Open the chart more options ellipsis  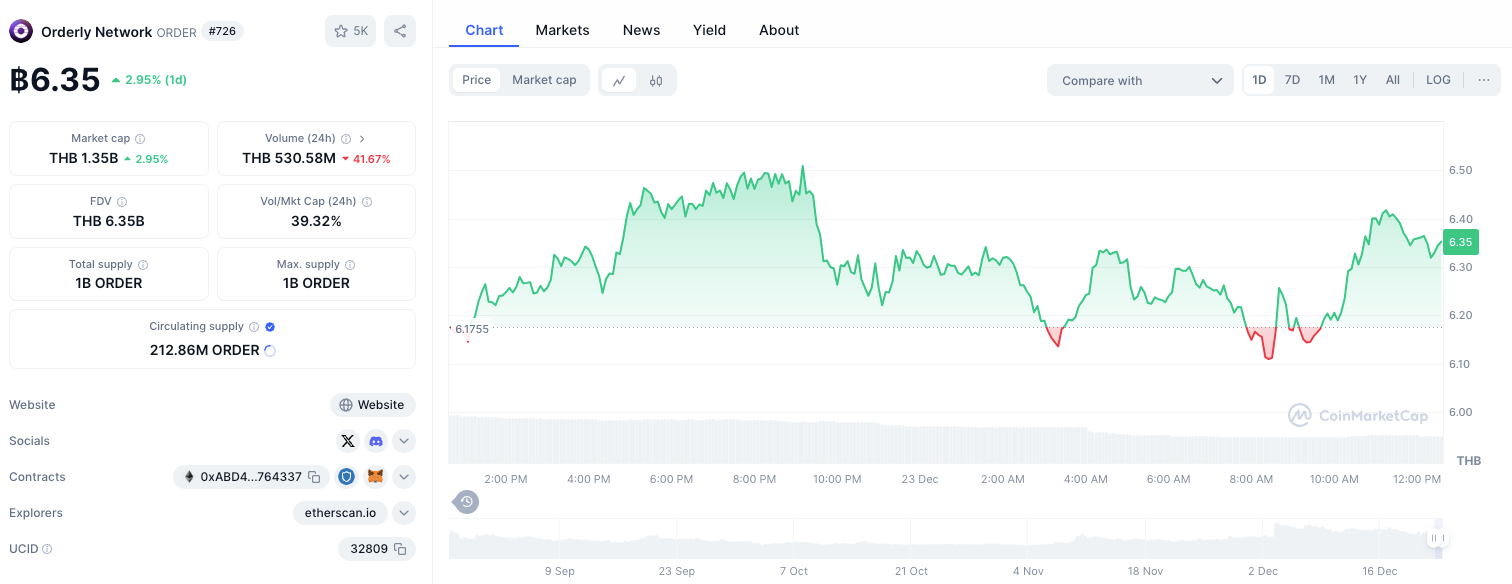point(1483,80)
